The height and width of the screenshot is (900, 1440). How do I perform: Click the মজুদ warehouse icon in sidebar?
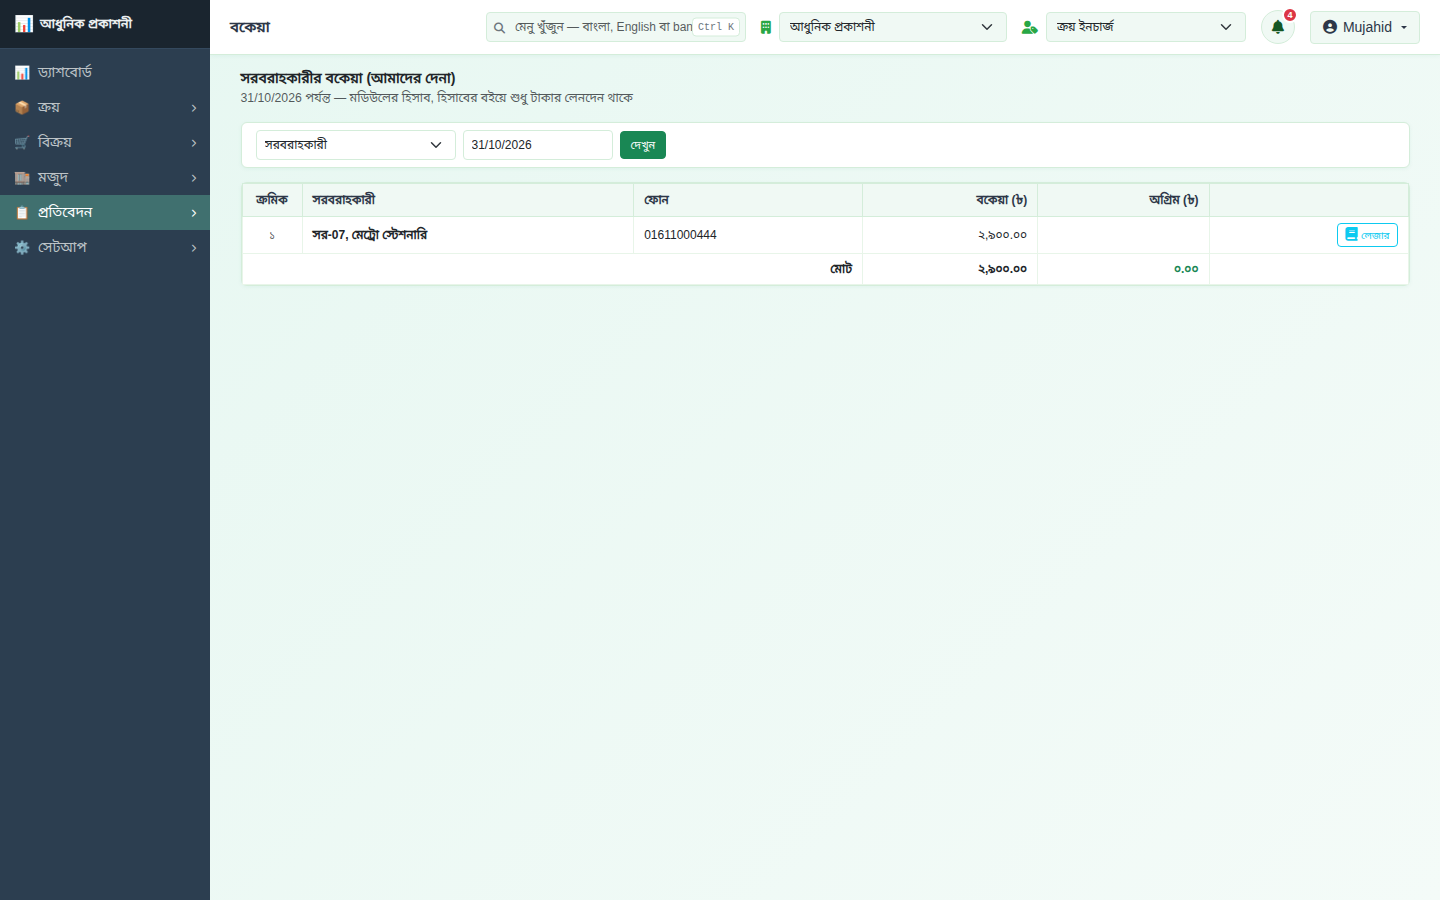click(22, 178)
